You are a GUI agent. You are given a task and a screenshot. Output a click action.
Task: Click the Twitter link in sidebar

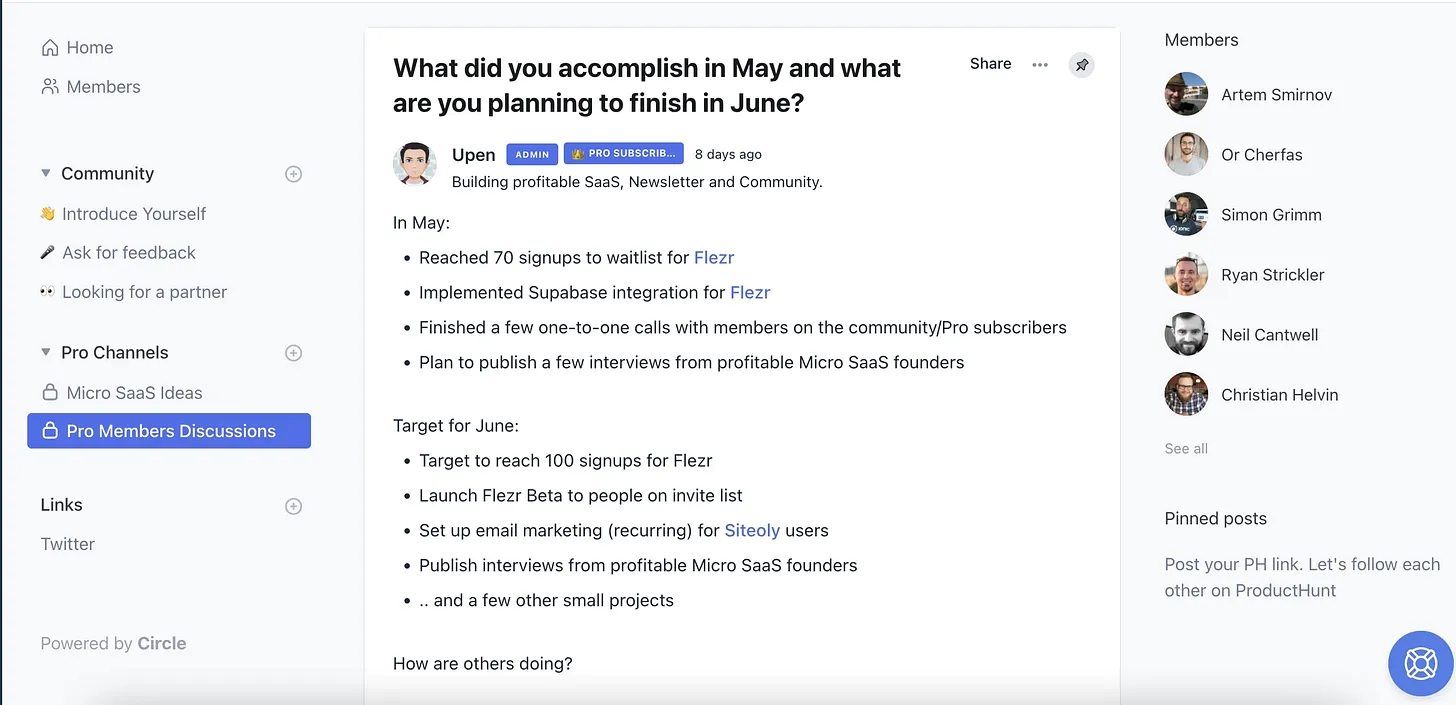[x=68, y=544]
